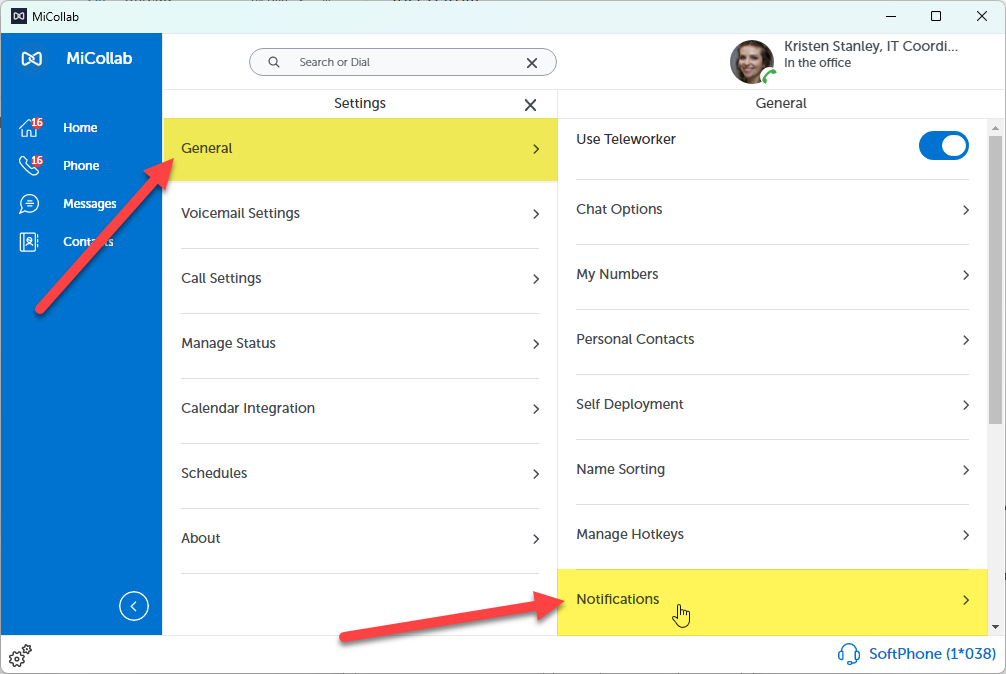
Task: Expand Self Deployment chevron
Action: point(966,405)
